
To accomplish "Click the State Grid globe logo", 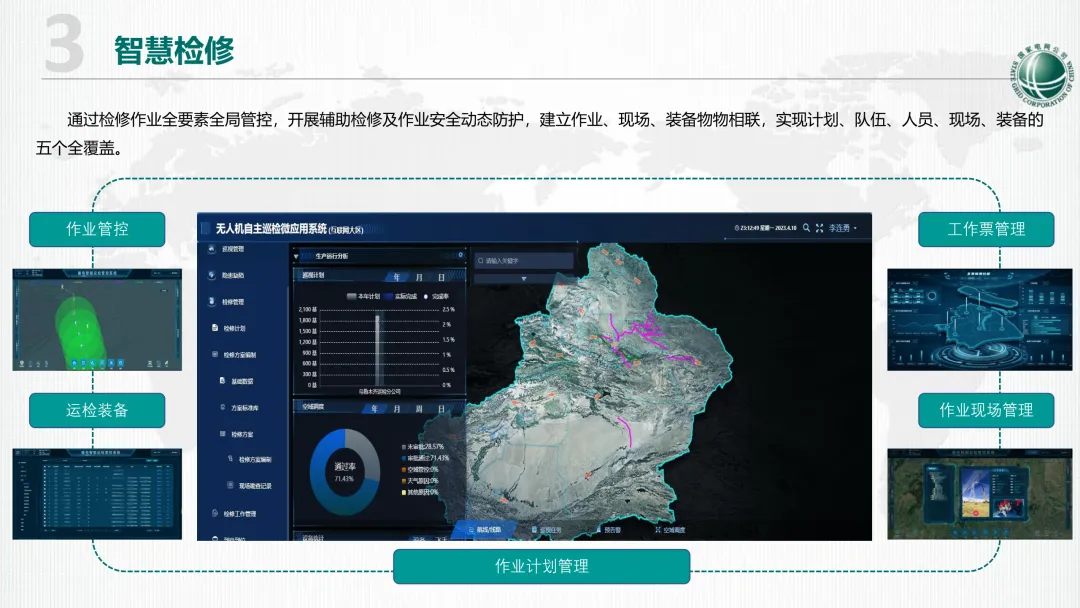I will coord(1042,74).
